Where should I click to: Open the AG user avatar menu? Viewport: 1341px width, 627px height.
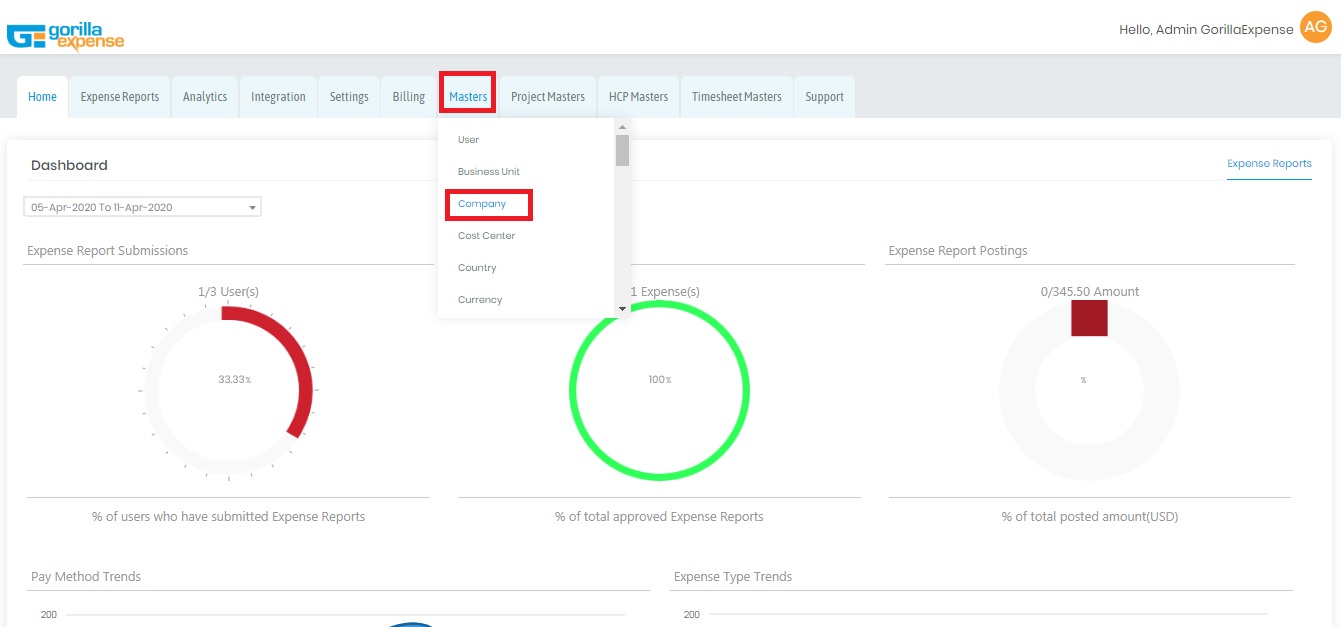point(1315,28)
